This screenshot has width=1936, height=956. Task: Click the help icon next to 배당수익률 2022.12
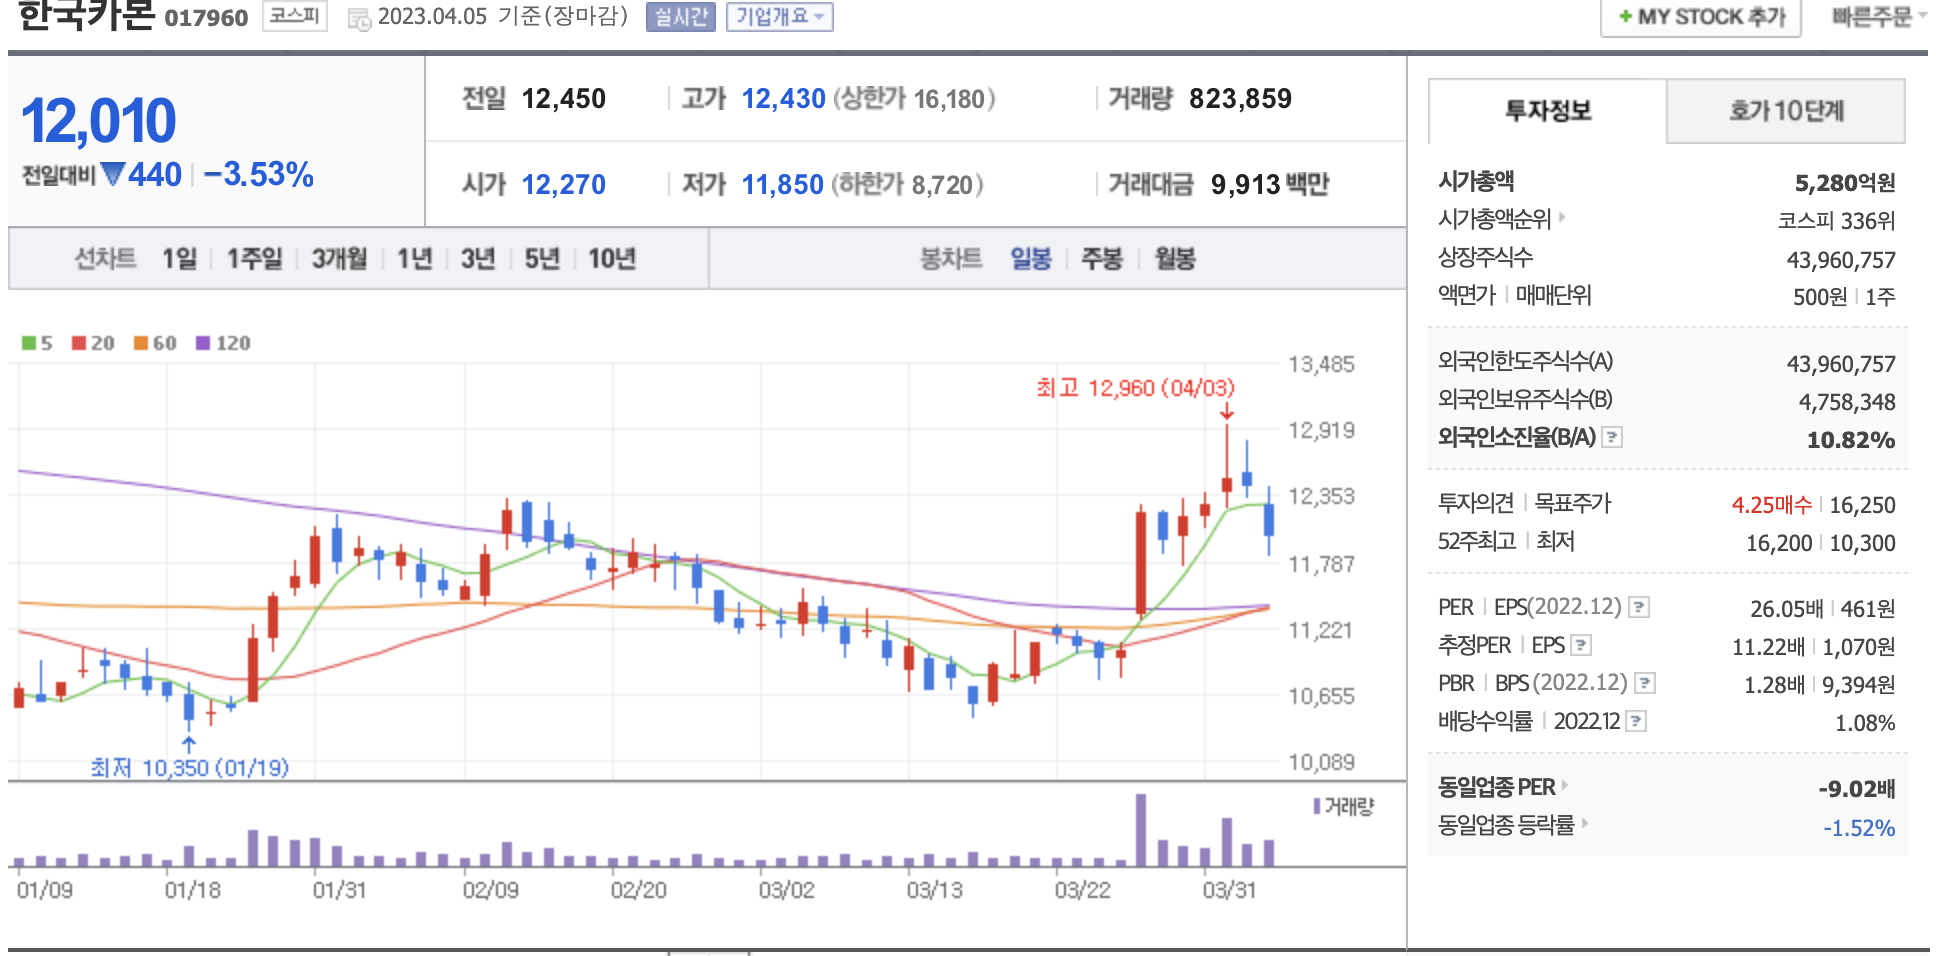1636,721
